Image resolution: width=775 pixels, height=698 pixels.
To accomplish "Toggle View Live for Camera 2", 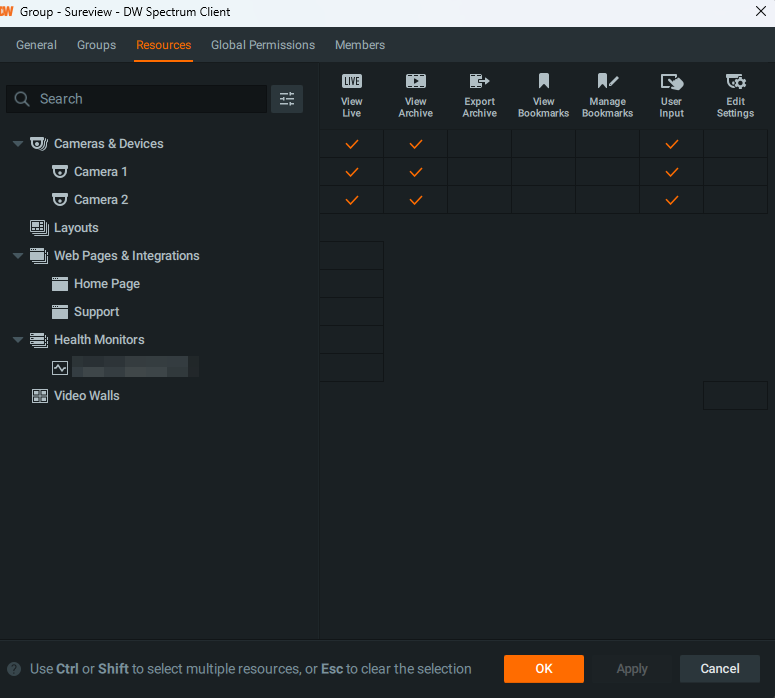I will pos(351,200).
